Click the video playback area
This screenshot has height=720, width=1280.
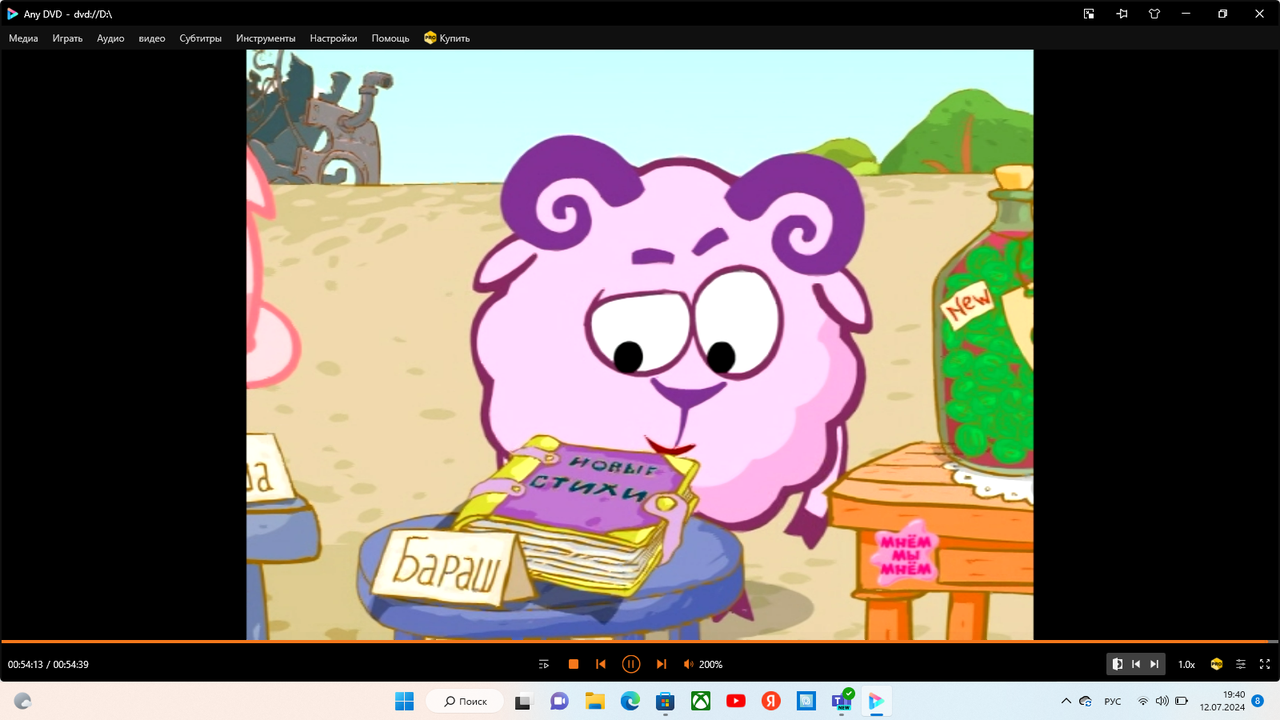tap(640, 344)
